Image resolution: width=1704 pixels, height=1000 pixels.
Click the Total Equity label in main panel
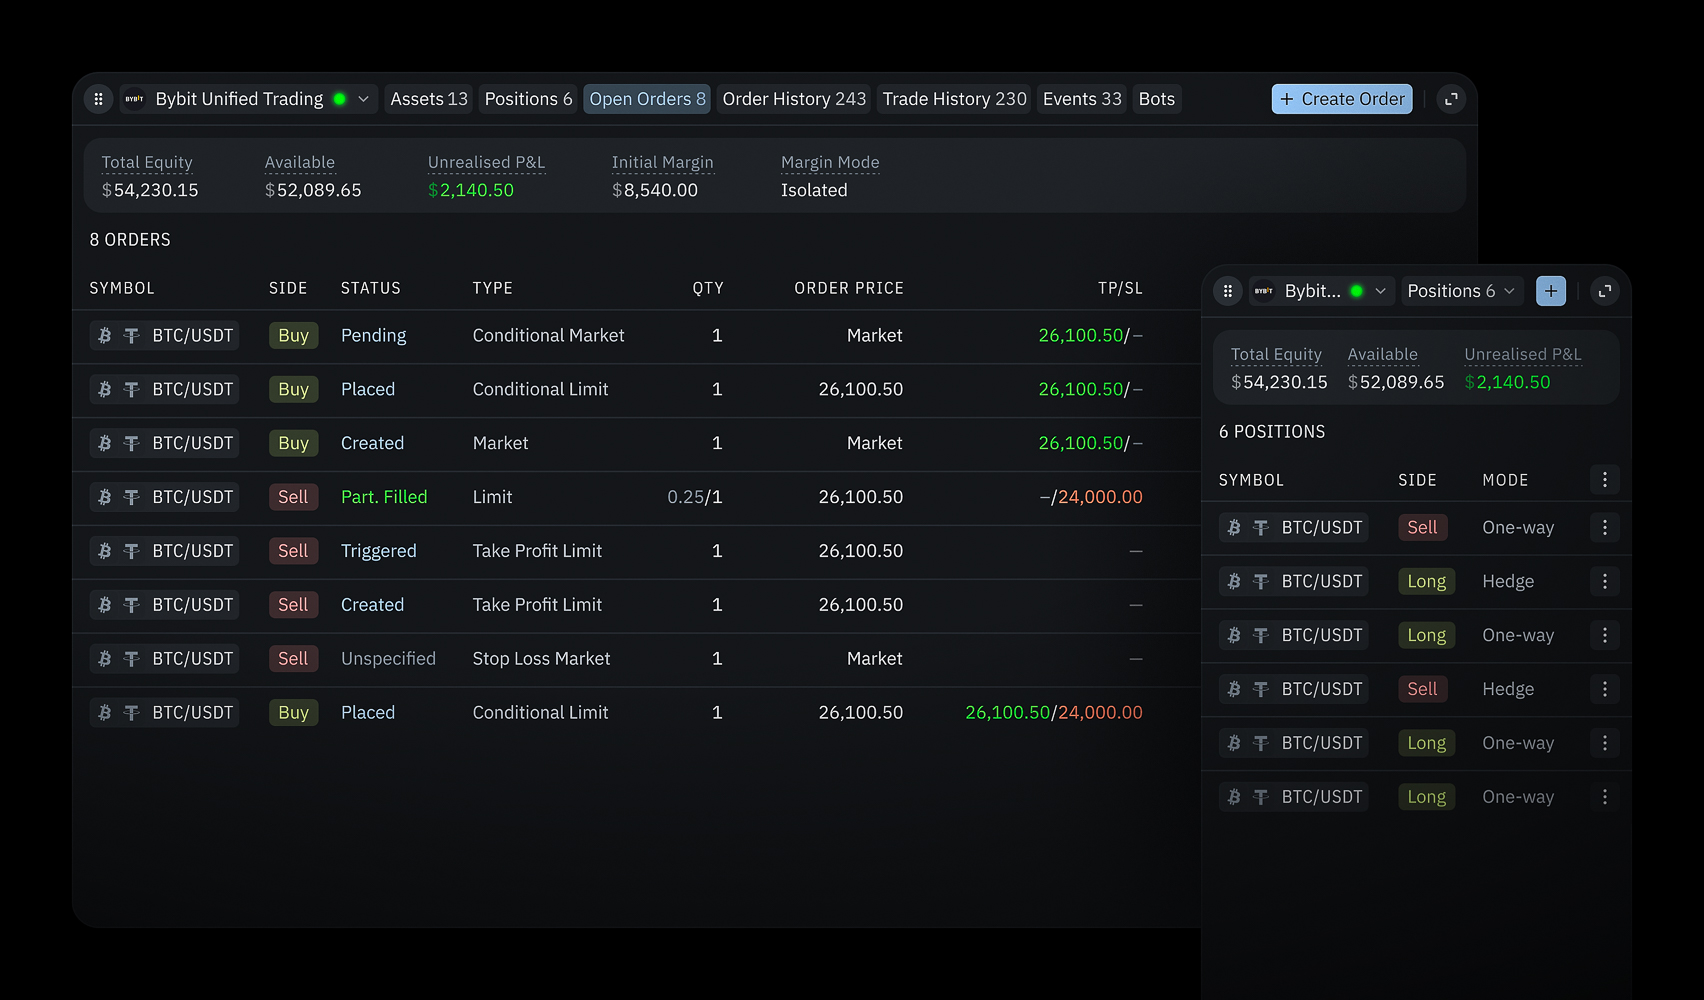(x=147, y=162)
